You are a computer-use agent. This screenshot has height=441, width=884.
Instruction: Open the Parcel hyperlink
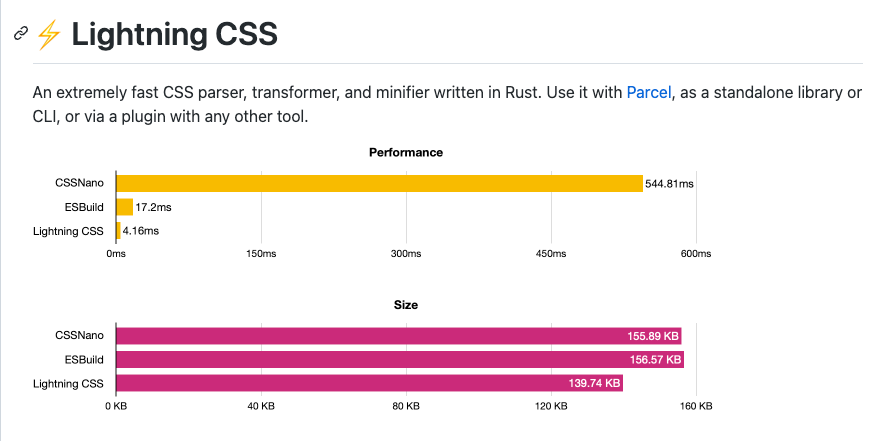pos(648,92)
